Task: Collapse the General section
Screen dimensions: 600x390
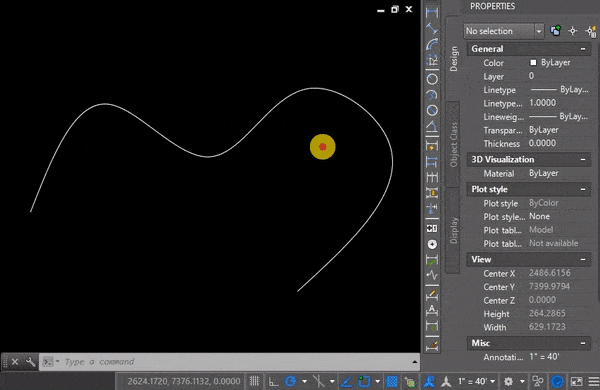Action: click(583, 49)
